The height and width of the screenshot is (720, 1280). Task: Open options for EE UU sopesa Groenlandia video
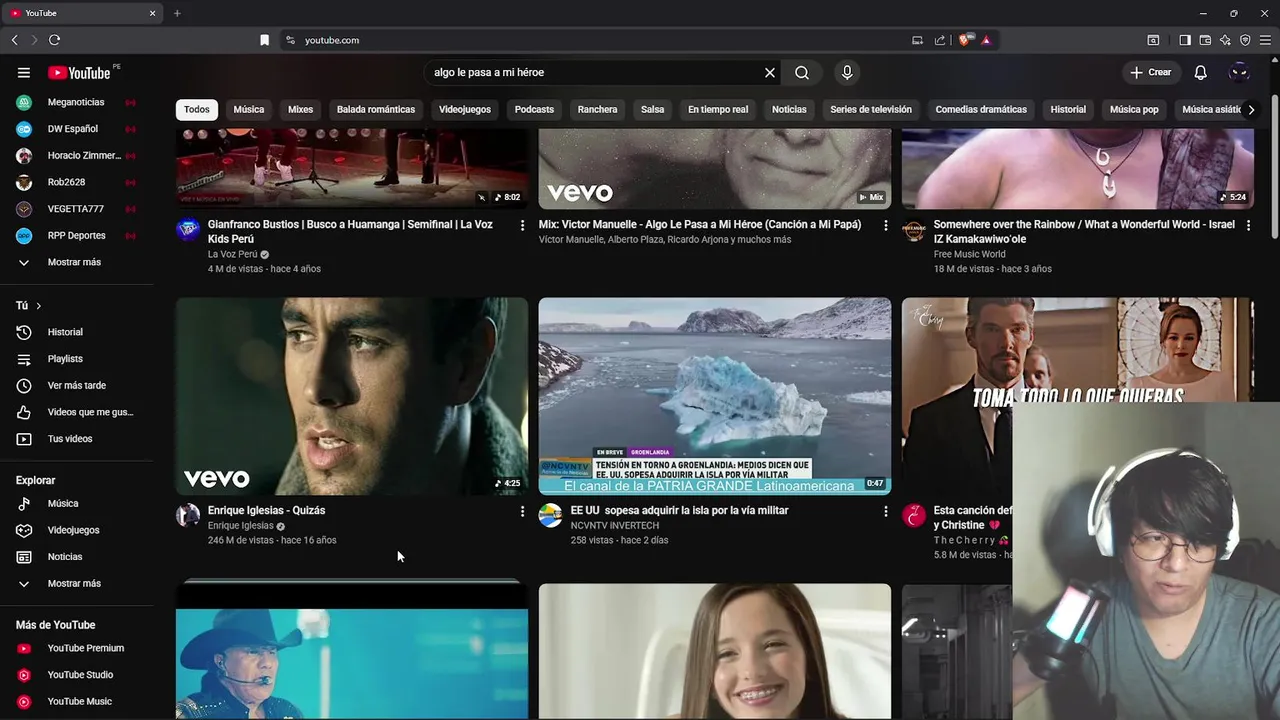click(885, 511)
